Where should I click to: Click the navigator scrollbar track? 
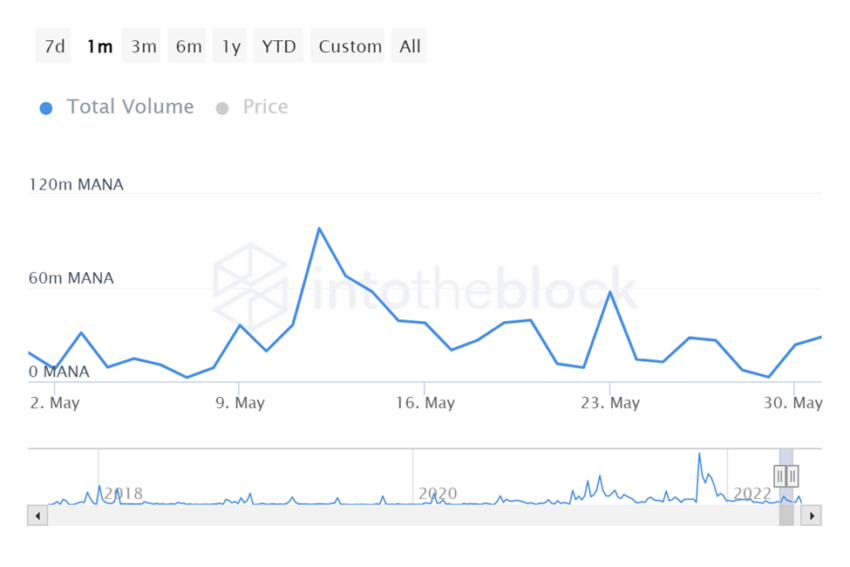[x=412, y=516]
